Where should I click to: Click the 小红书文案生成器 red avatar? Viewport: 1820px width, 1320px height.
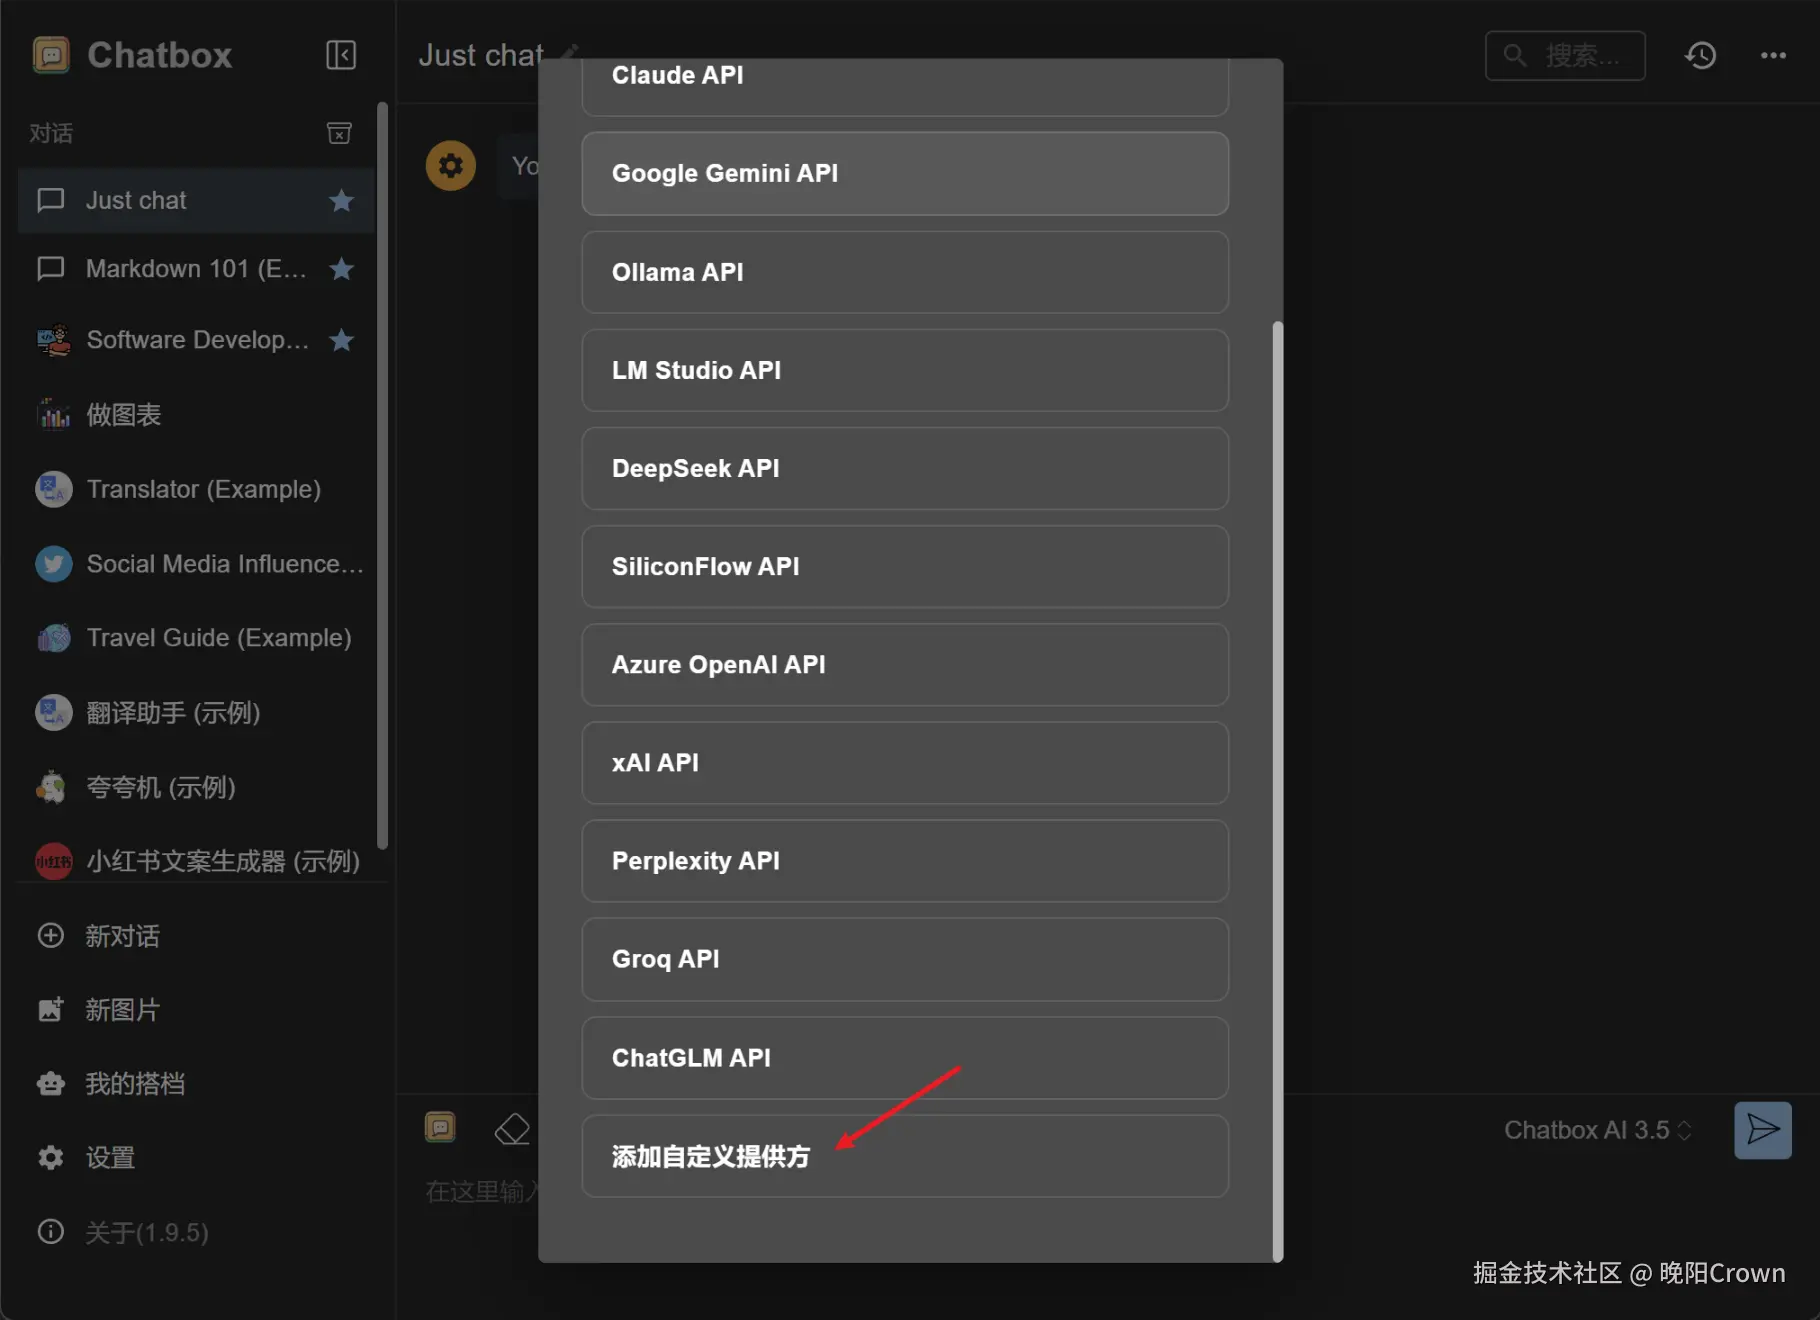54,861
